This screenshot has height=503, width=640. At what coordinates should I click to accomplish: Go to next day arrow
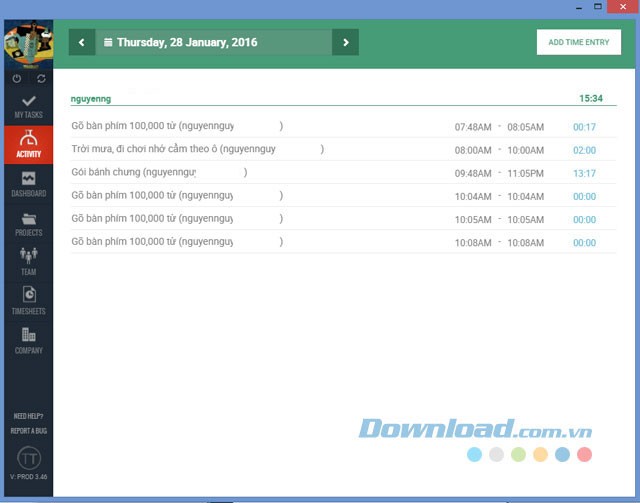point(345,42)
